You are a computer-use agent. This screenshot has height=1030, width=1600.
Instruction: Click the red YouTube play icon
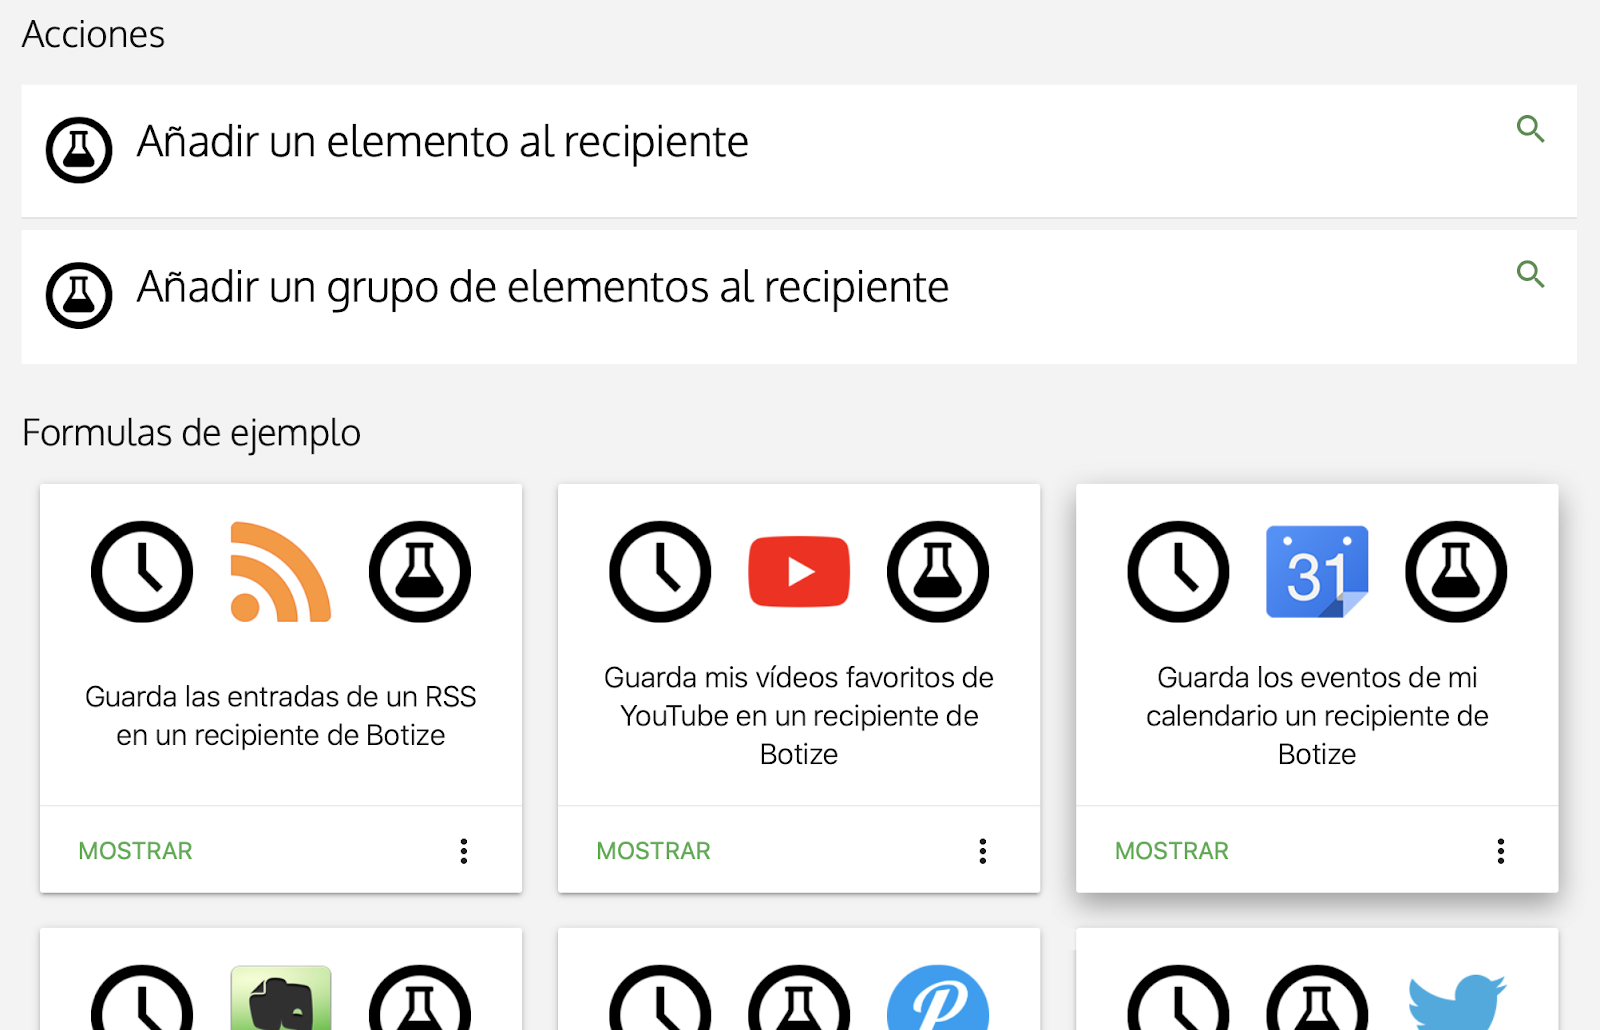(799, 572)
